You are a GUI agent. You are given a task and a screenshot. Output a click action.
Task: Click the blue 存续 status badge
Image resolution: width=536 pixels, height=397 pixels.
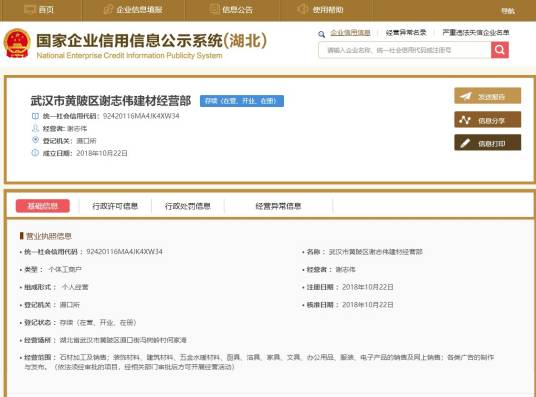coord(242,101)
